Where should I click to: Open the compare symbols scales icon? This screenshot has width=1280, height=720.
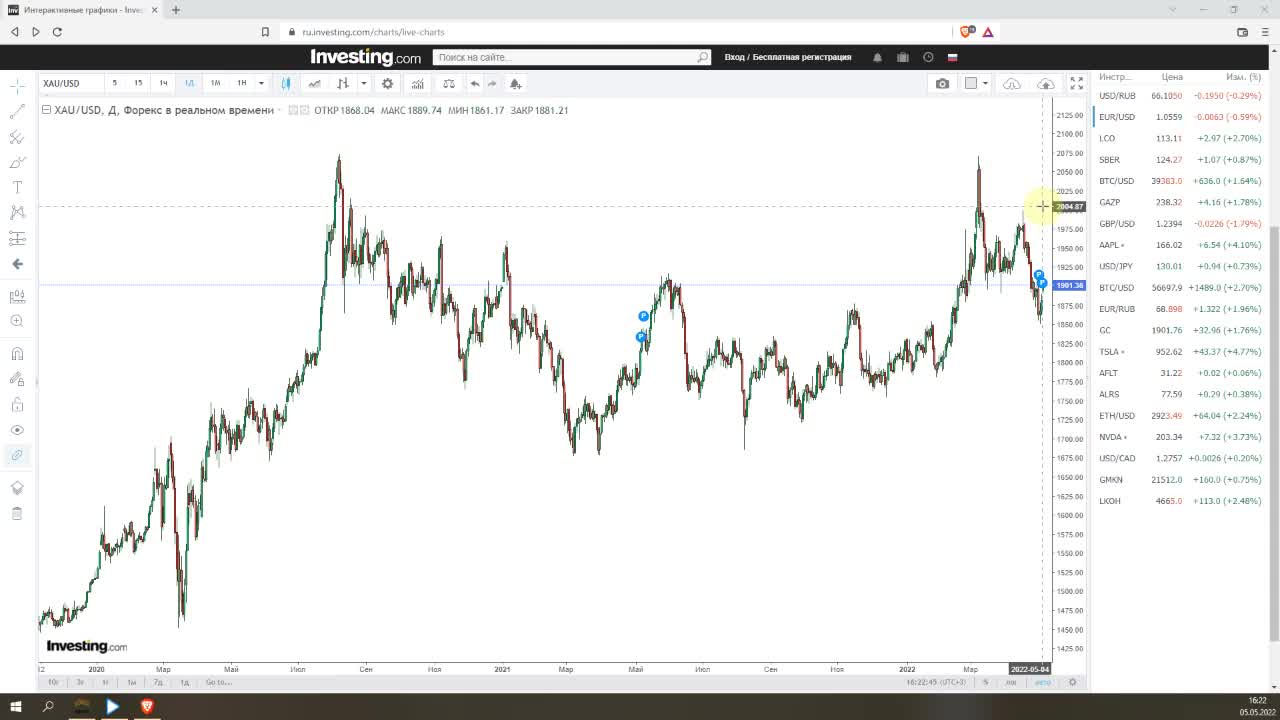click(x=448, y=83)
